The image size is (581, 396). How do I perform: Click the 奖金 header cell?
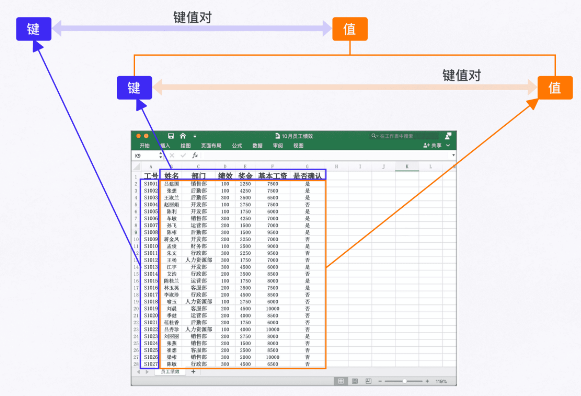point(245,176)
